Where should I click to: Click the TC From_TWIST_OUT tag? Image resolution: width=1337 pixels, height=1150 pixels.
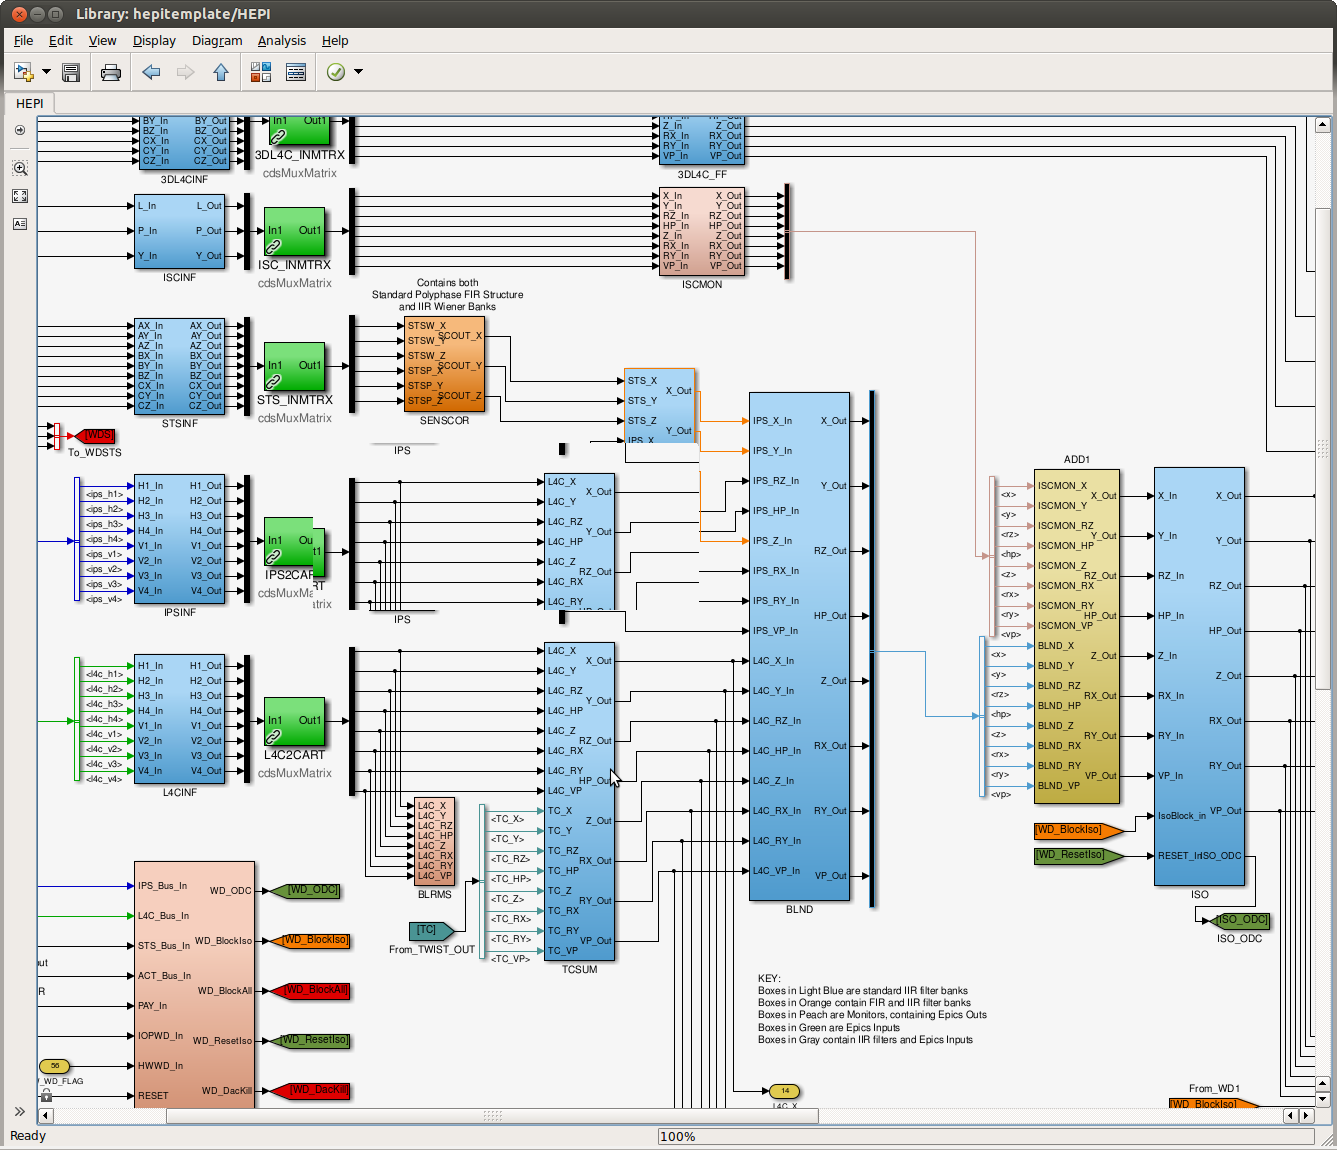coord(432,931)
